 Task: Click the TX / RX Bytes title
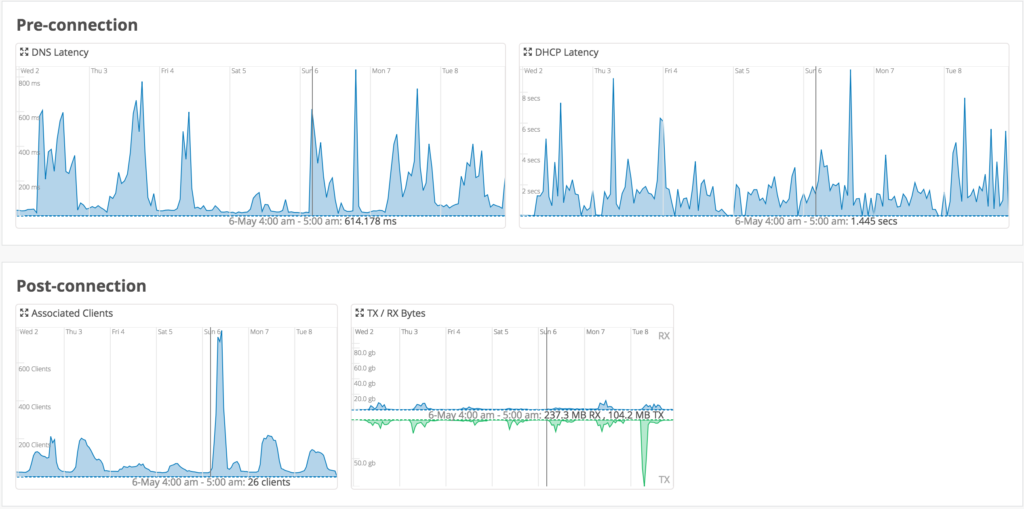pyautogui.click(x=396, y=313)
